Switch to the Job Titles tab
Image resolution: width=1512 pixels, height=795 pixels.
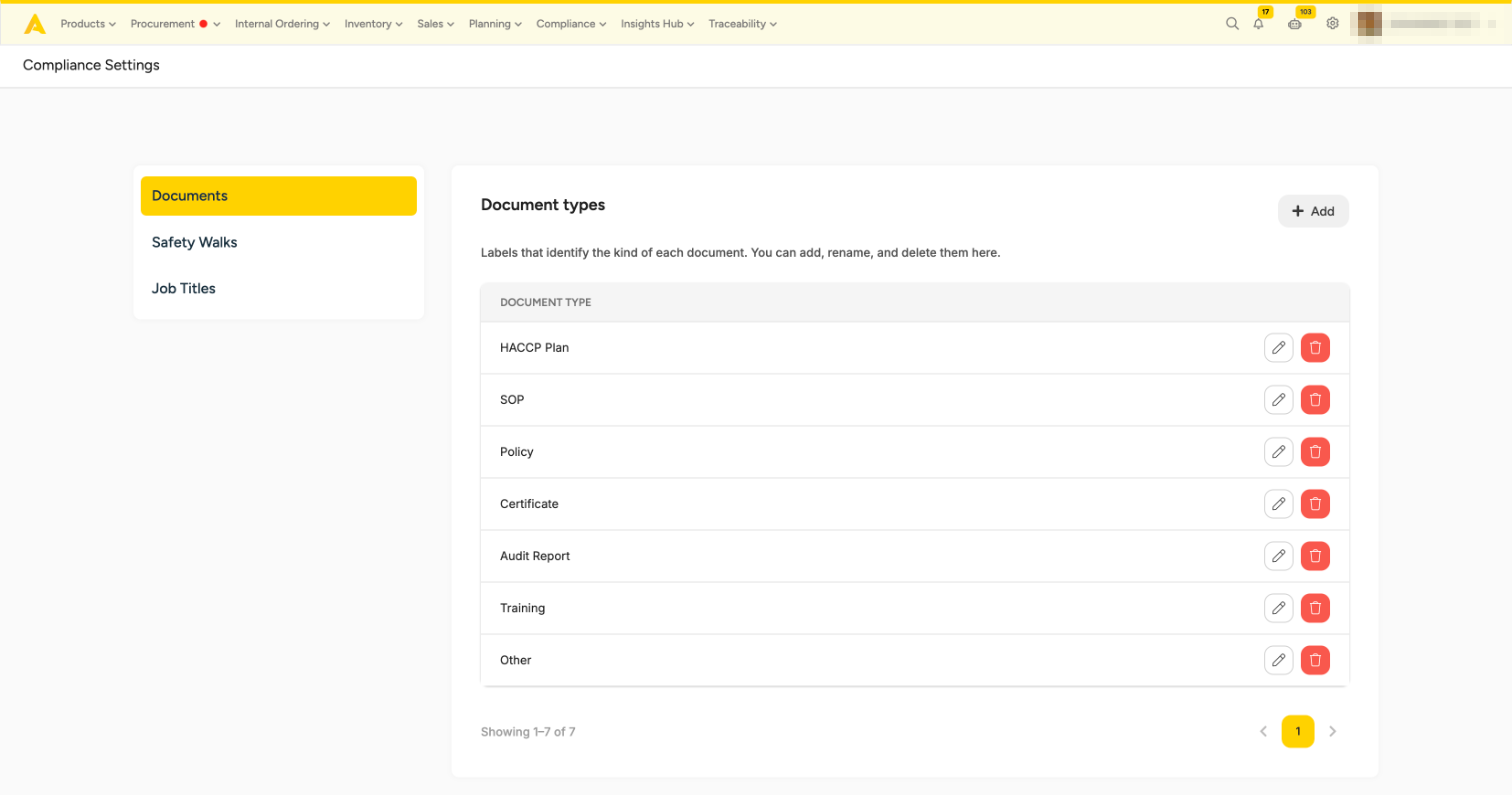279,288
